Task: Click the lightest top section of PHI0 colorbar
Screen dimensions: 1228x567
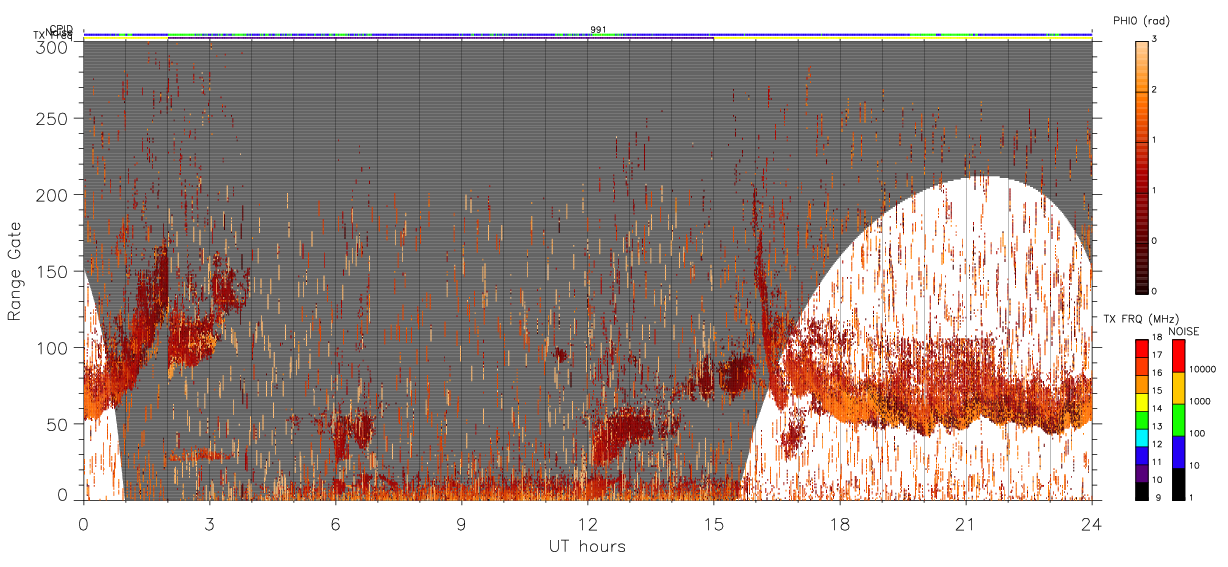Action: point(1141,66)
